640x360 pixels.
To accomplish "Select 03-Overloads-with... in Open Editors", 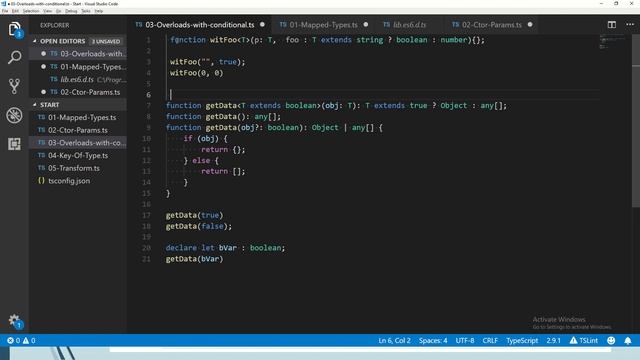I will pos(78,53).
